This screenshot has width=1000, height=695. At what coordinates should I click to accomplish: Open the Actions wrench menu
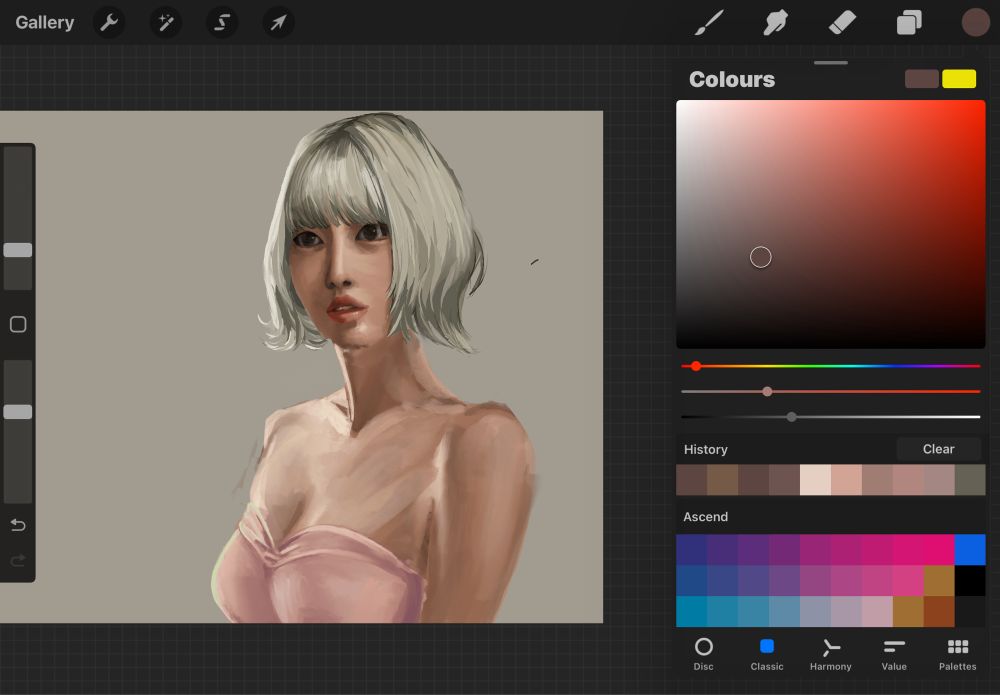click(109, 22)
